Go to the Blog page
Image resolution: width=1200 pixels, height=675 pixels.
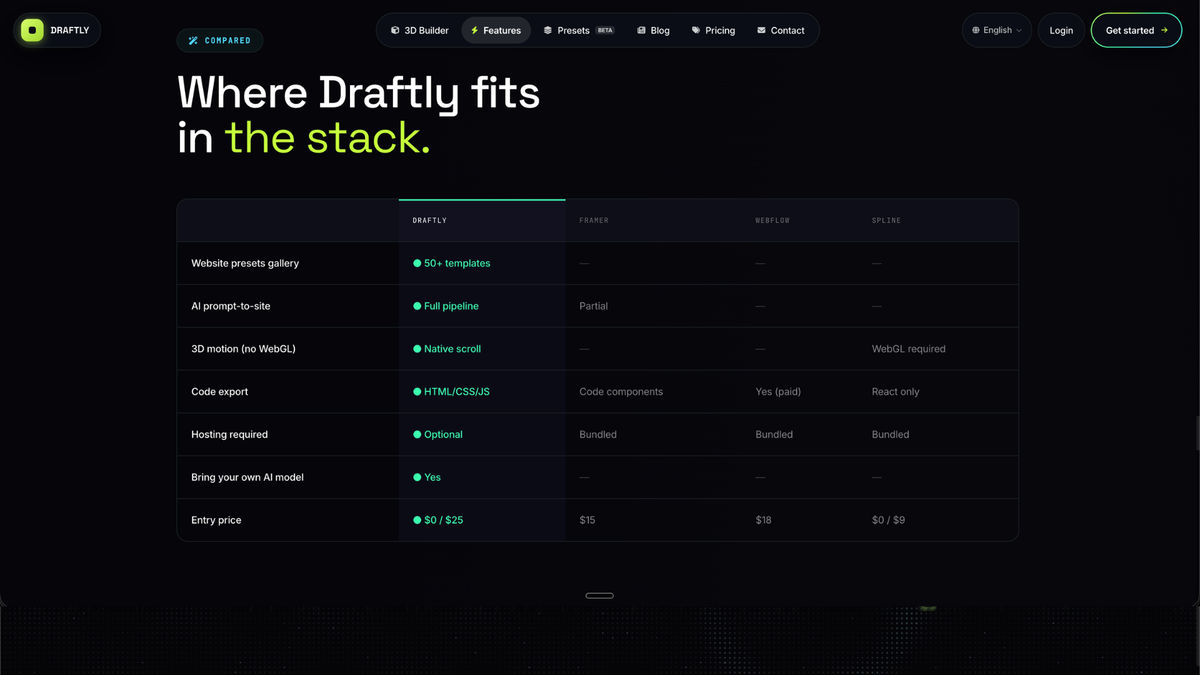653,30
